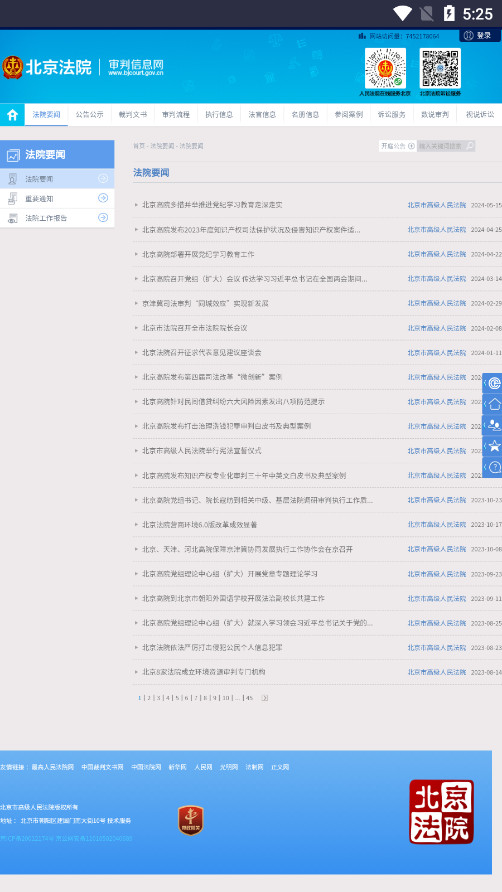The image size is (502, 892).
Task: Click the floating people icon on the right edge
Action: click(x=493, y=425)
